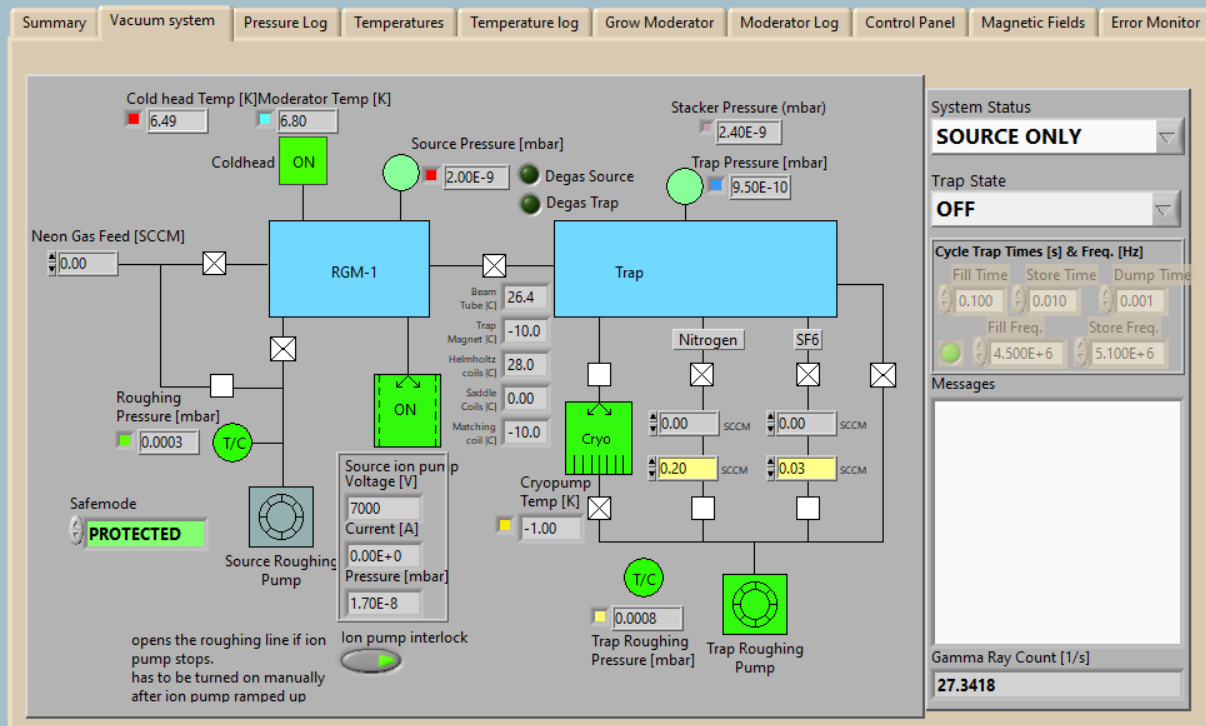1206x726 pixels.
Task: Open the System Status dropdown
Action: [x=1168, y=137]
